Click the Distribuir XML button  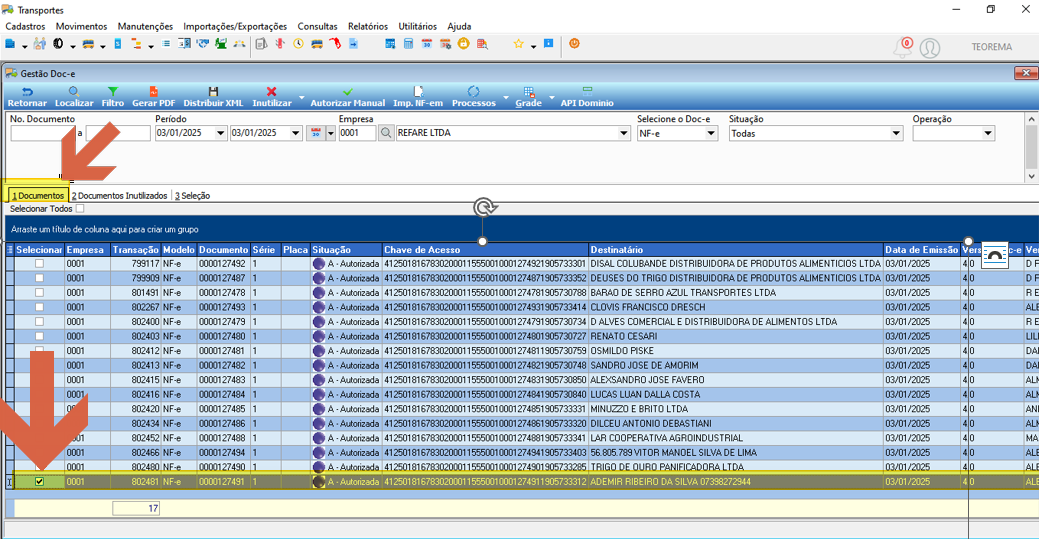213,97
